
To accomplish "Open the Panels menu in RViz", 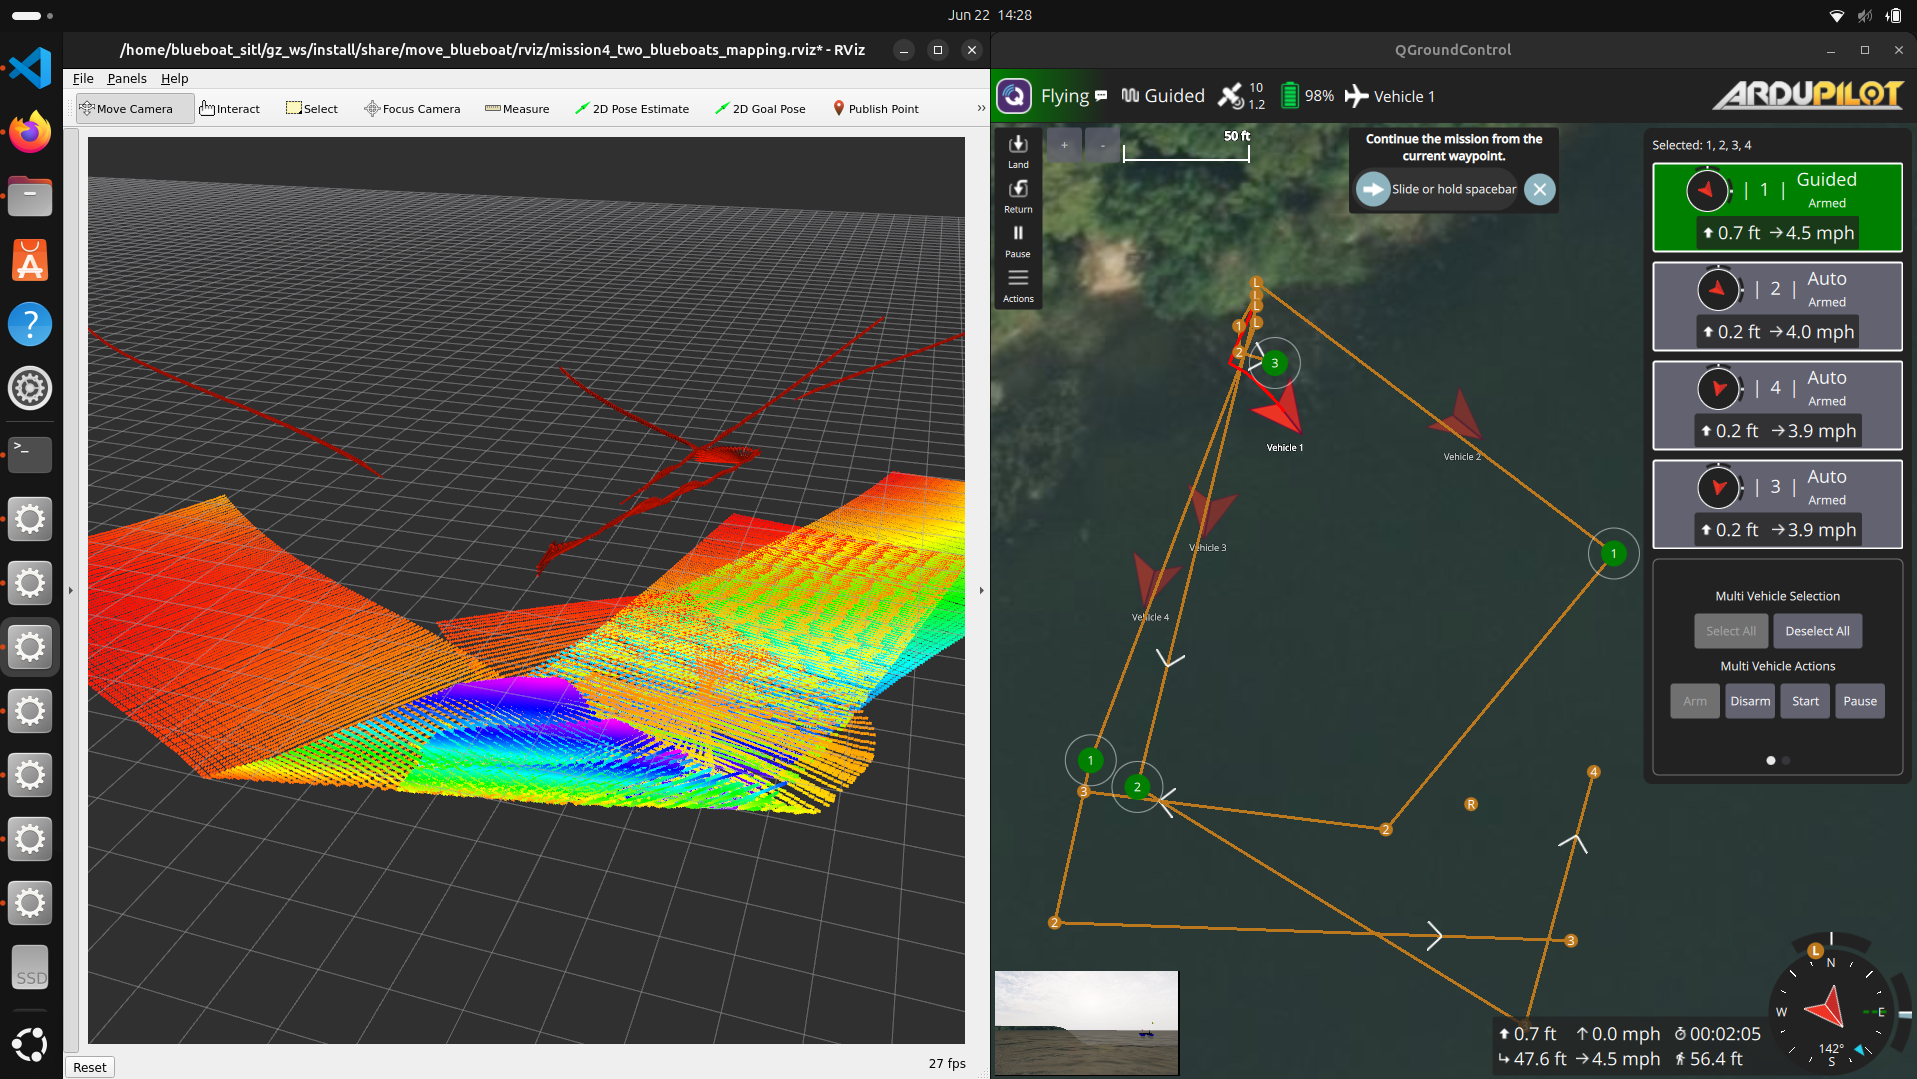I will point(127,78).
